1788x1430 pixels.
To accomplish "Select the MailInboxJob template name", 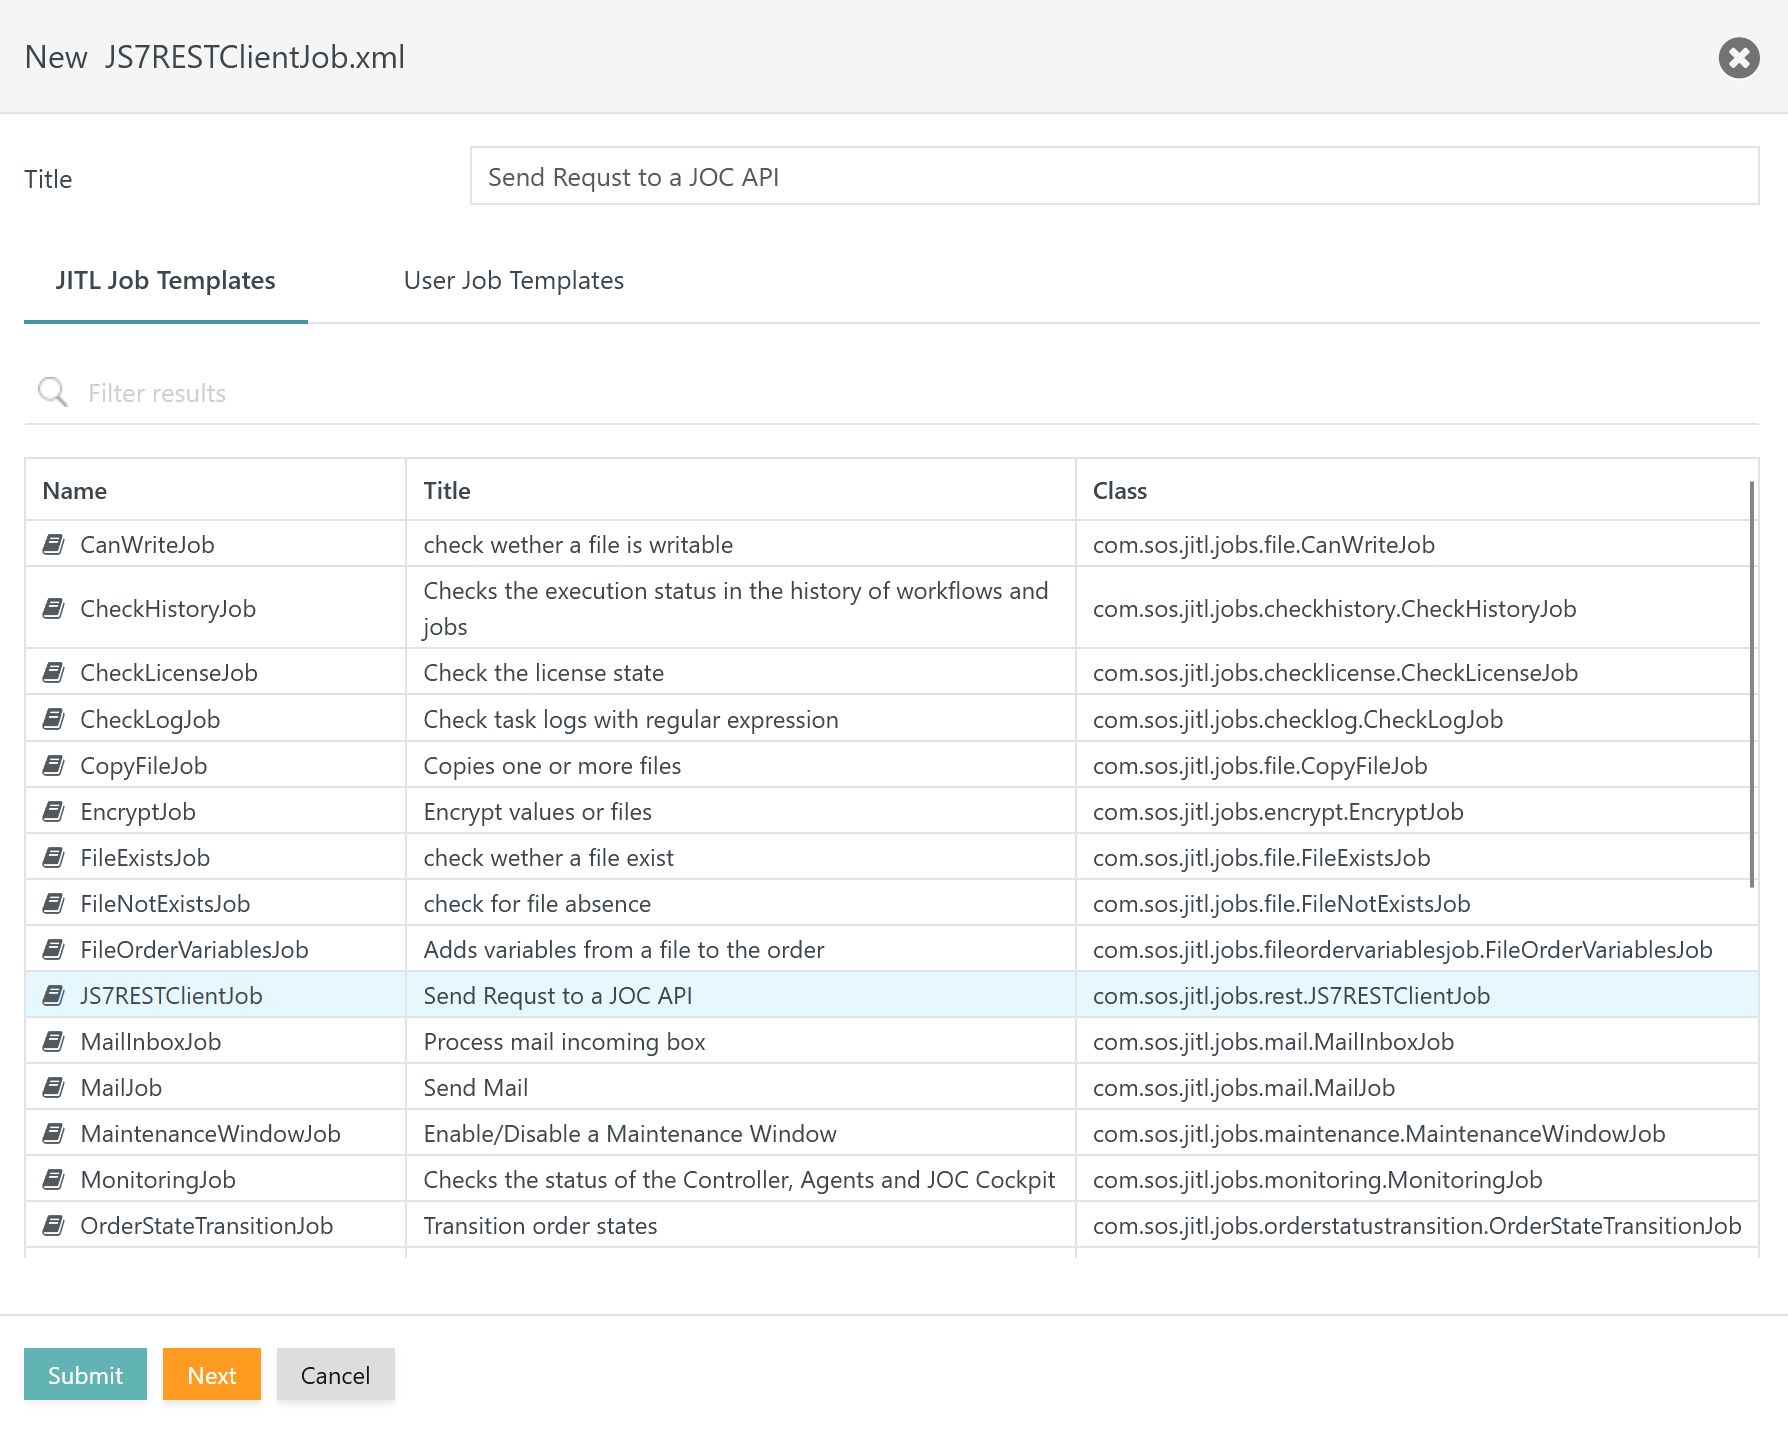I will (x=151, y=1041).
